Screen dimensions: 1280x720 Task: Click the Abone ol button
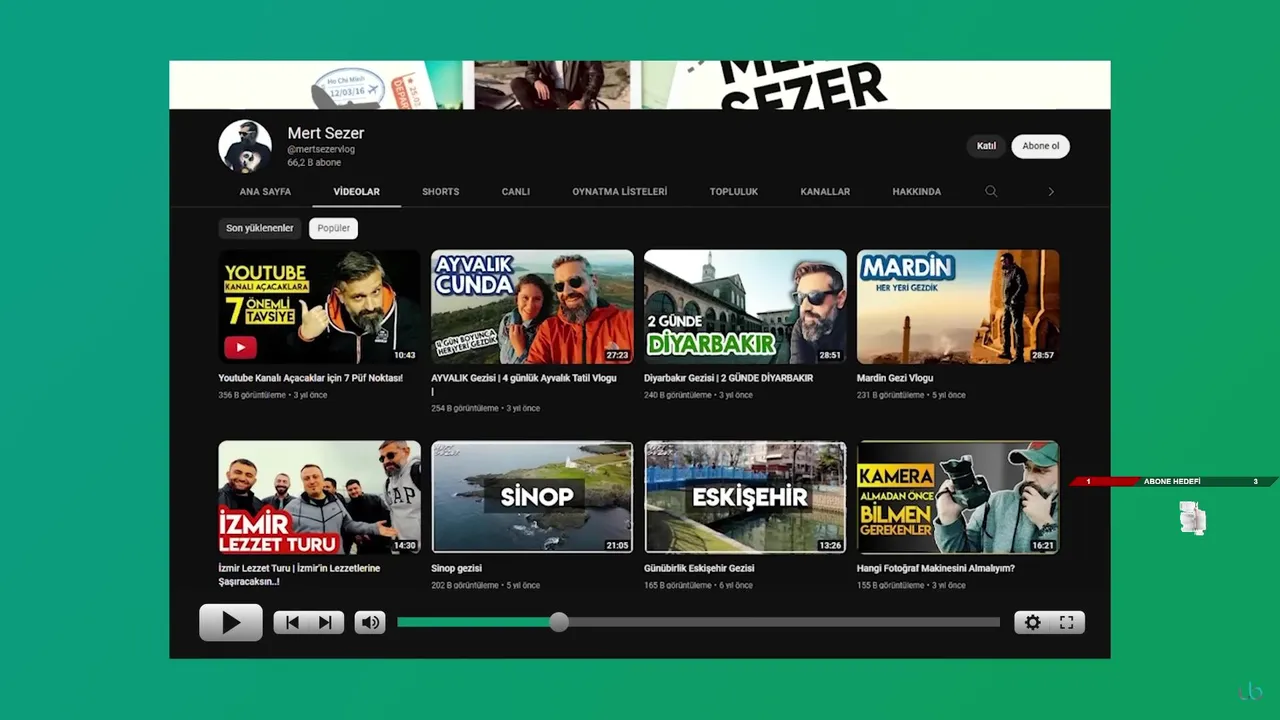pos(1040,146)
